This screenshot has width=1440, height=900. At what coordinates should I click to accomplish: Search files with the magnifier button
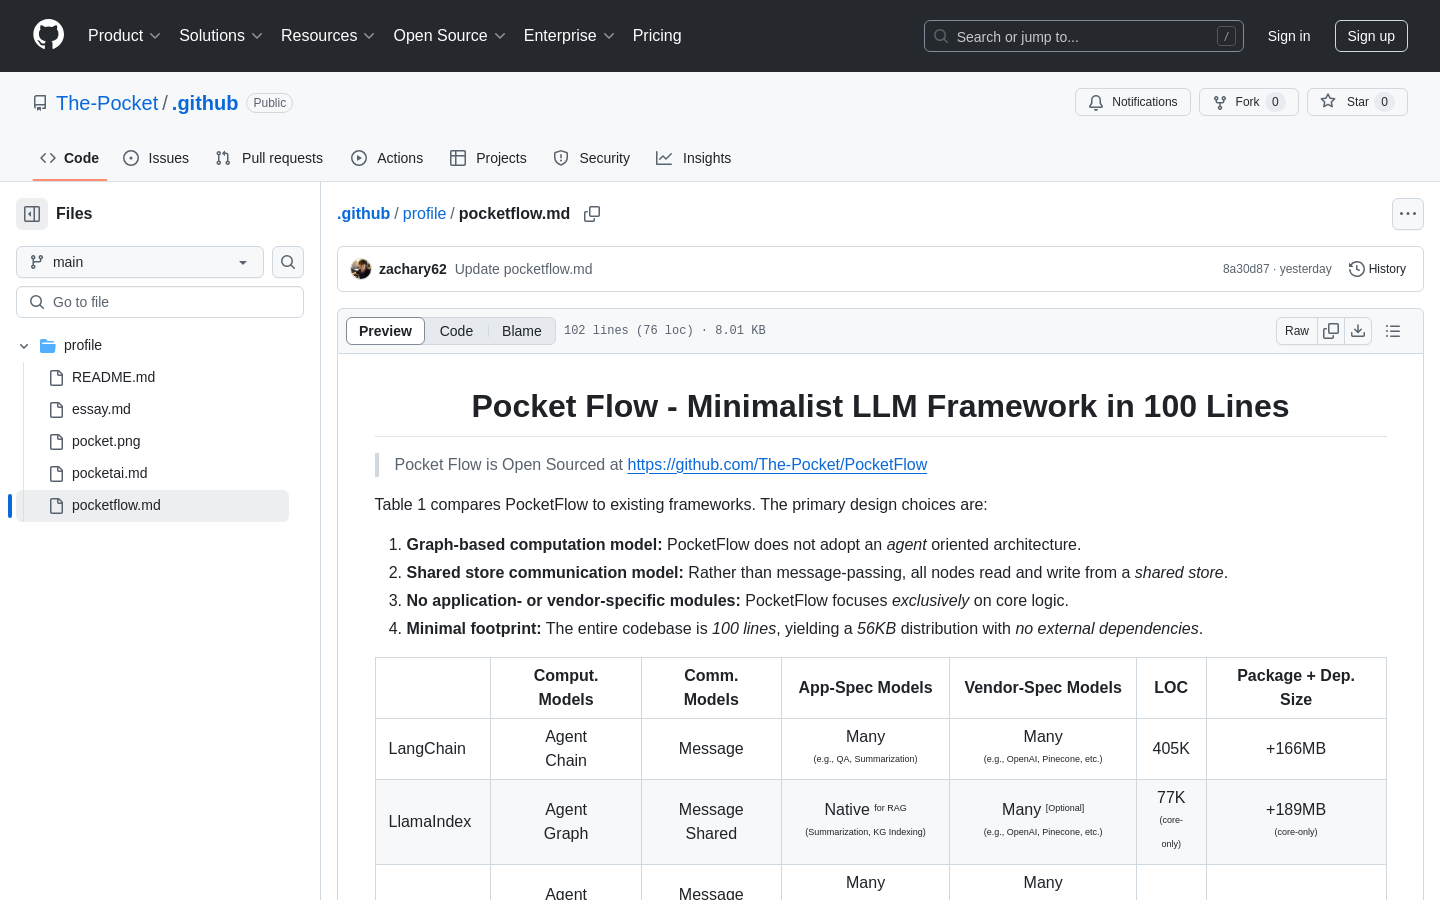click(x=288, y=262)
